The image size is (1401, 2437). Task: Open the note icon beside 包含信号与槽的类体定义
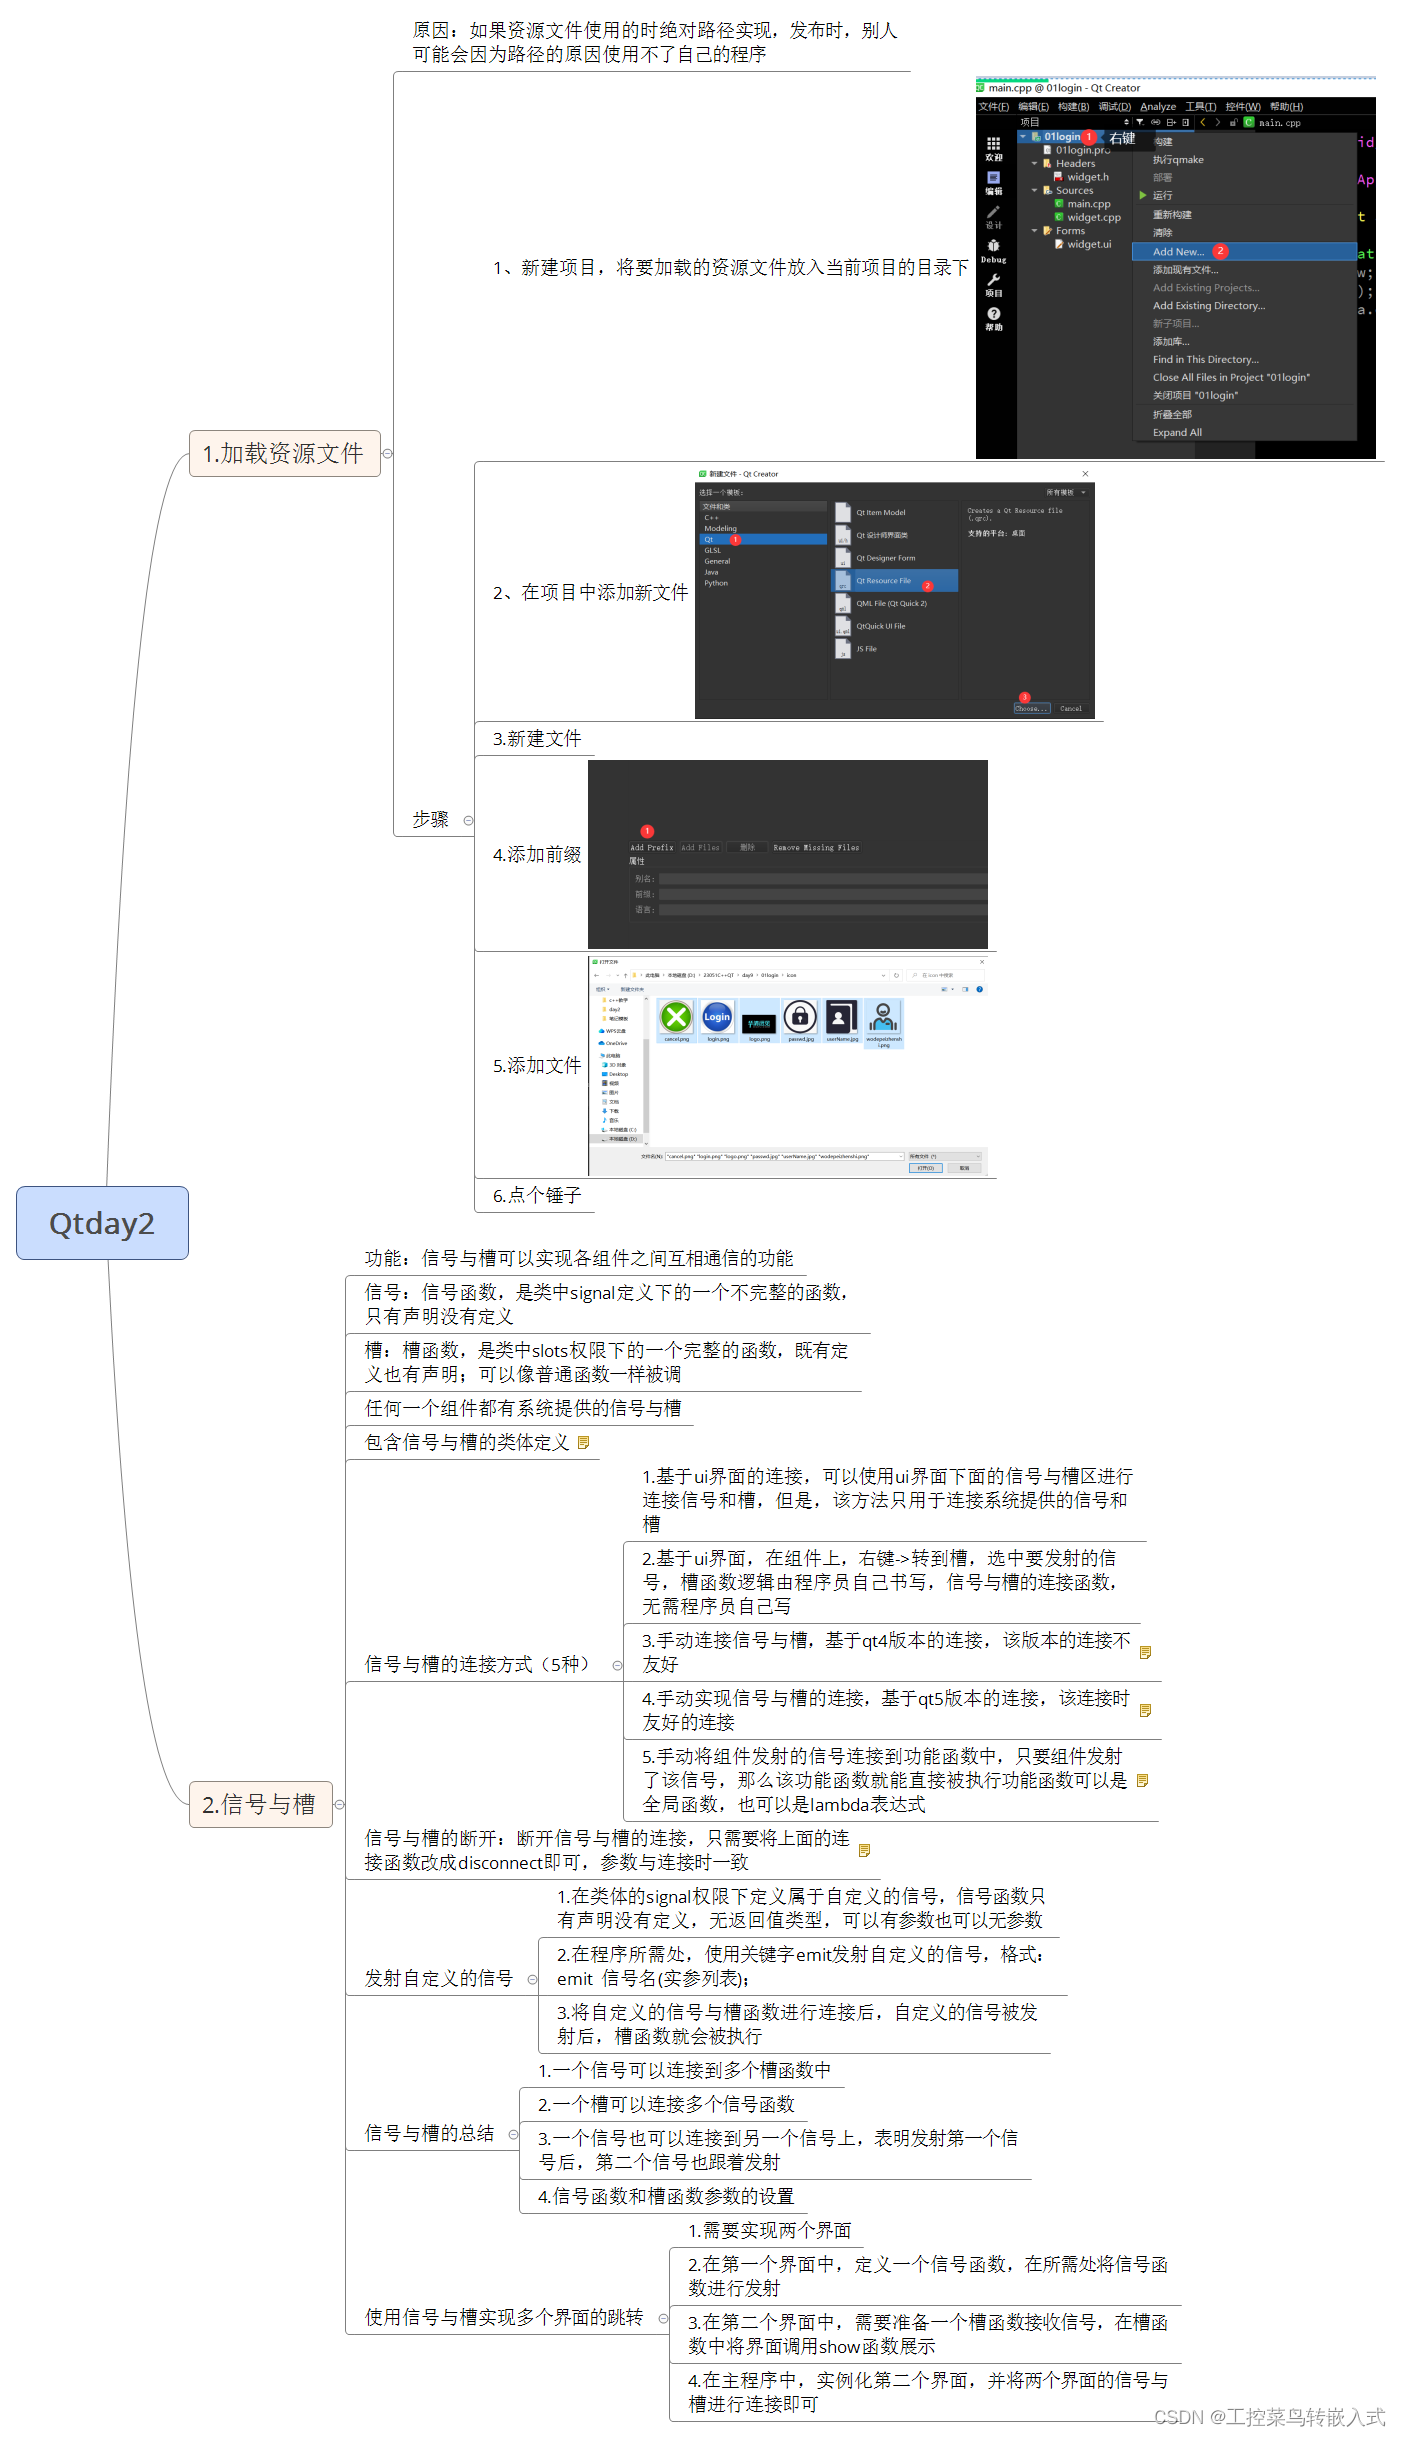(584, 1442)
